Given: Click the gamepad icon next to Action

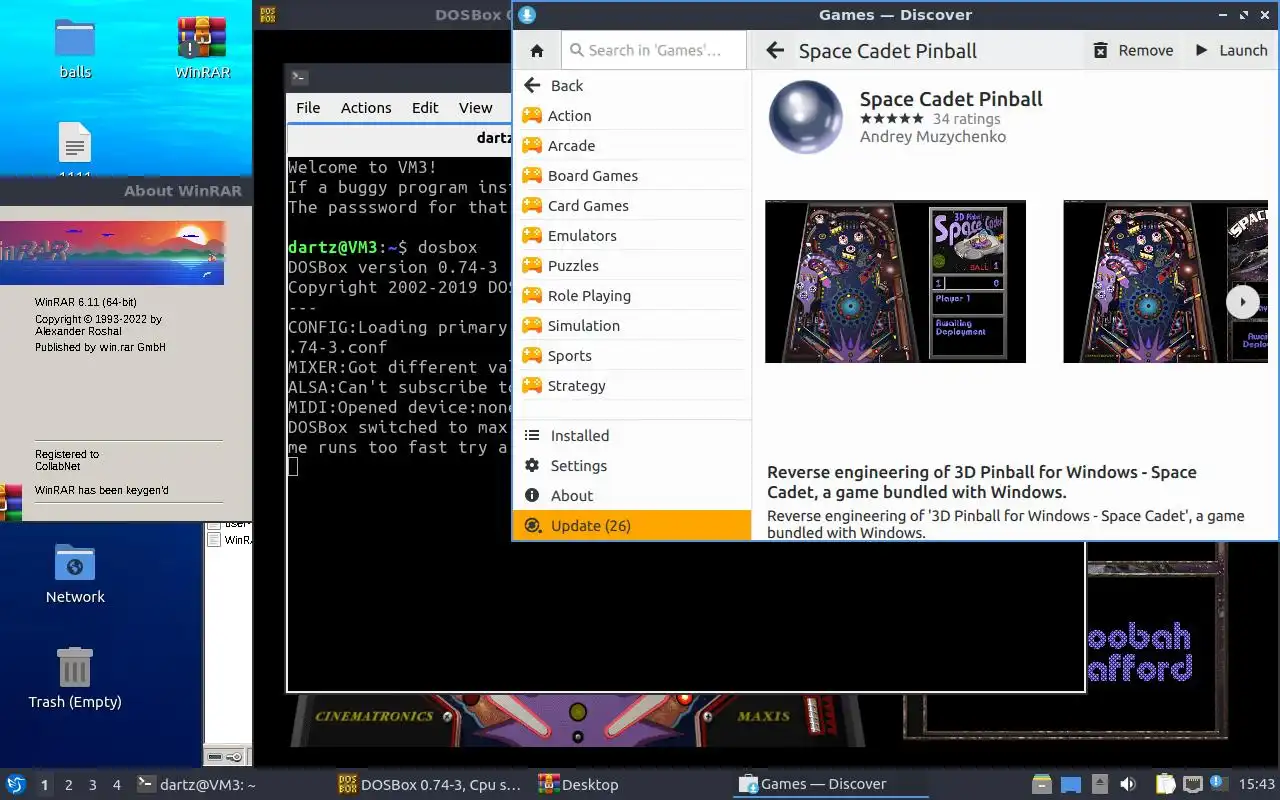Looking at the screenshot, I should click(532, 116).
